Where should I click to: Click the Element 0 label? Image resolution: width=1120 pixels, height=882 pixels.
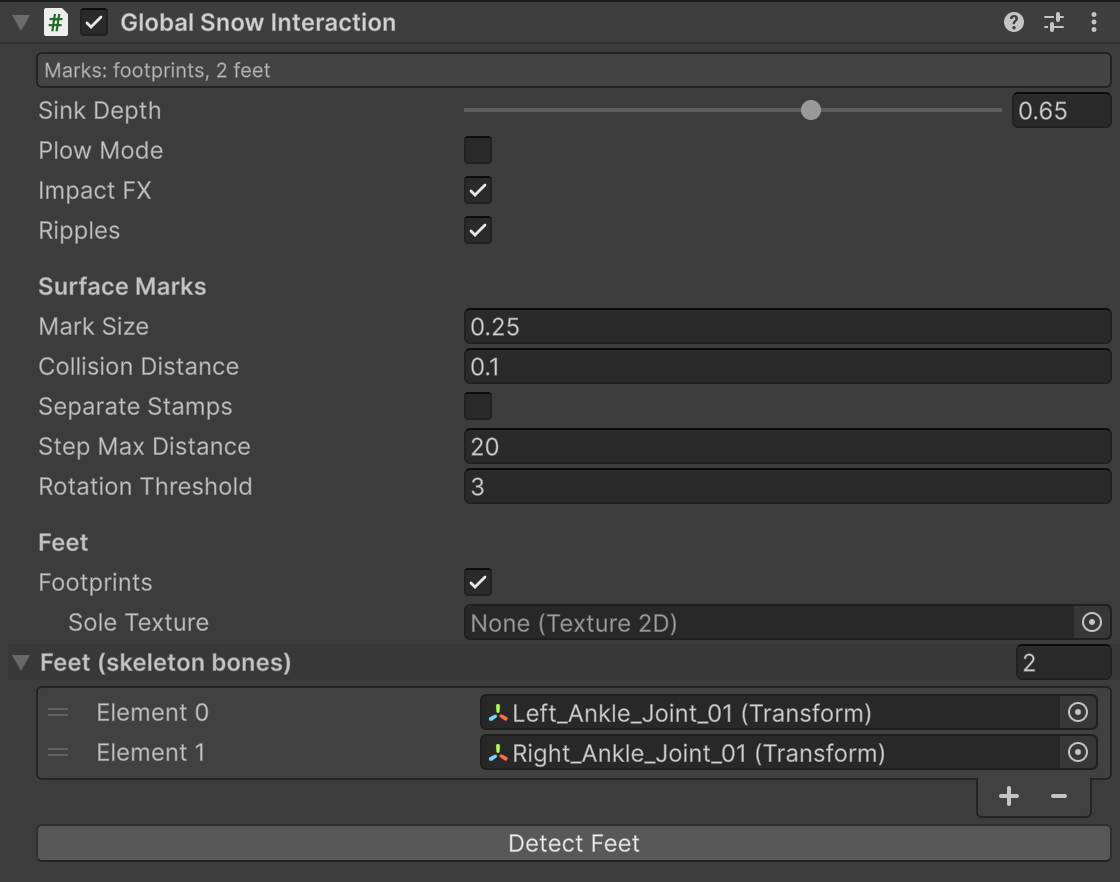tap(152, 712)
